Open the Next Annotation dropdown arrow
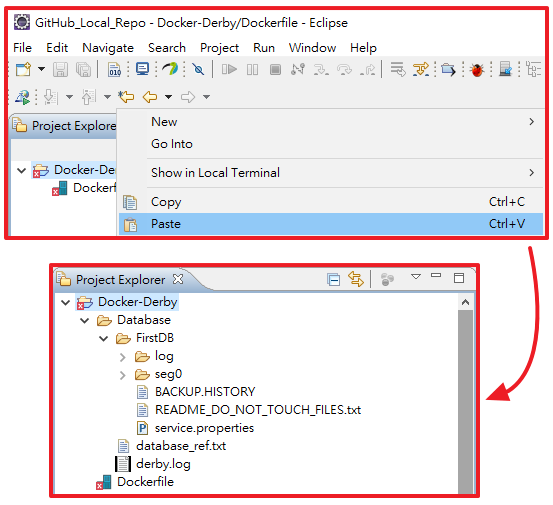 [x=69, y=97]
